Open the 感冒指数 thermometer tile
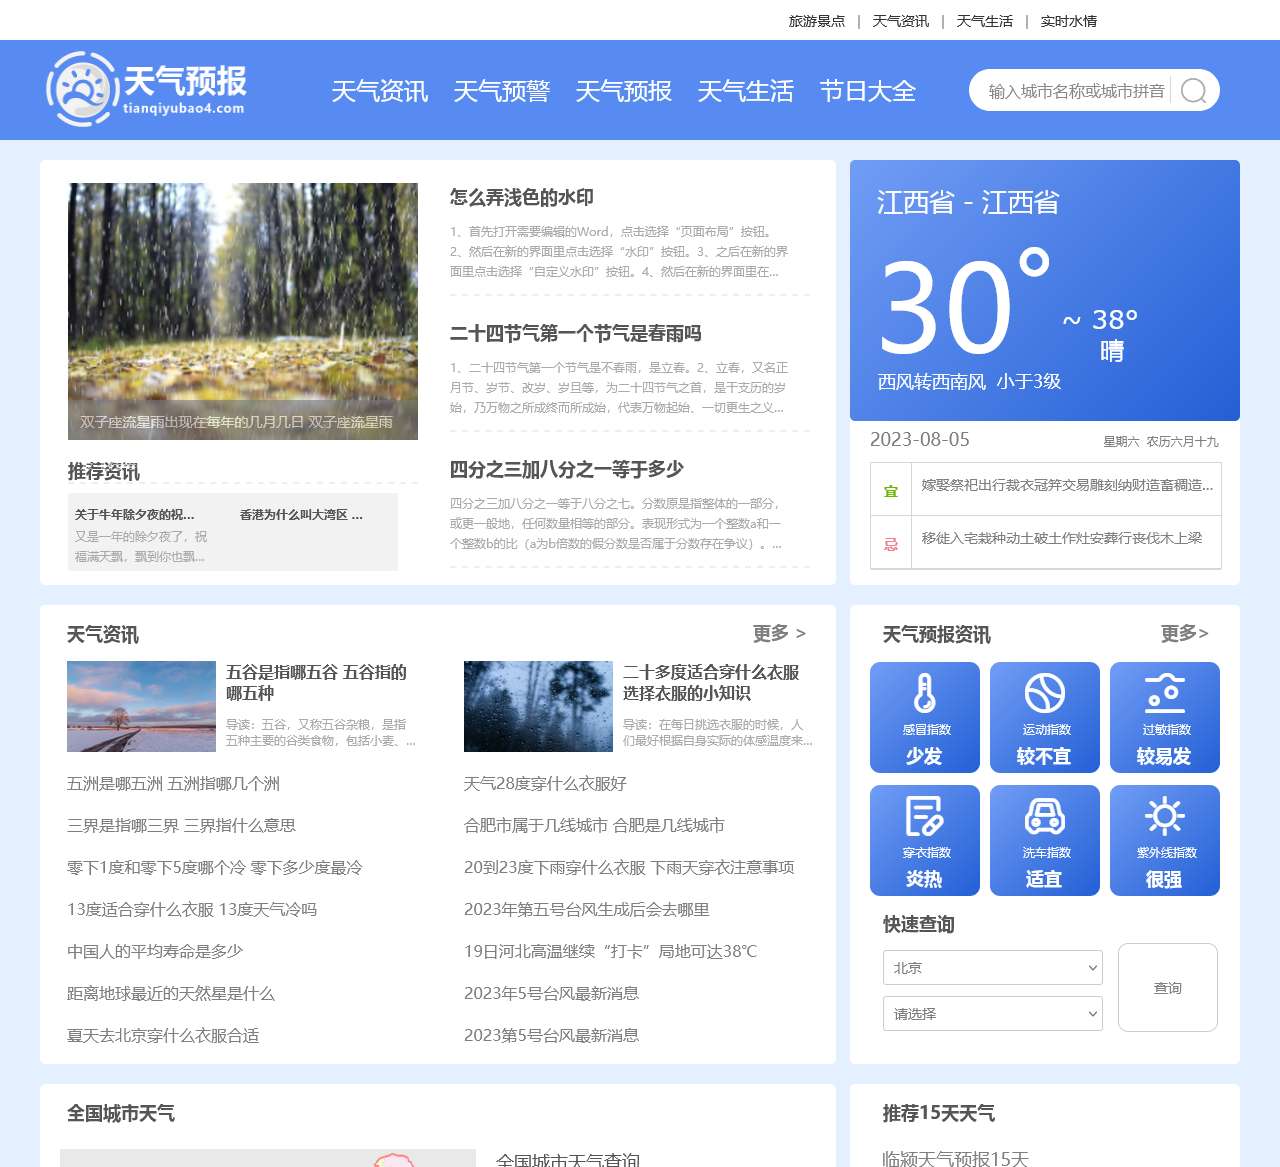This screenshot has height=1167, width=1280. pos(925,718)
